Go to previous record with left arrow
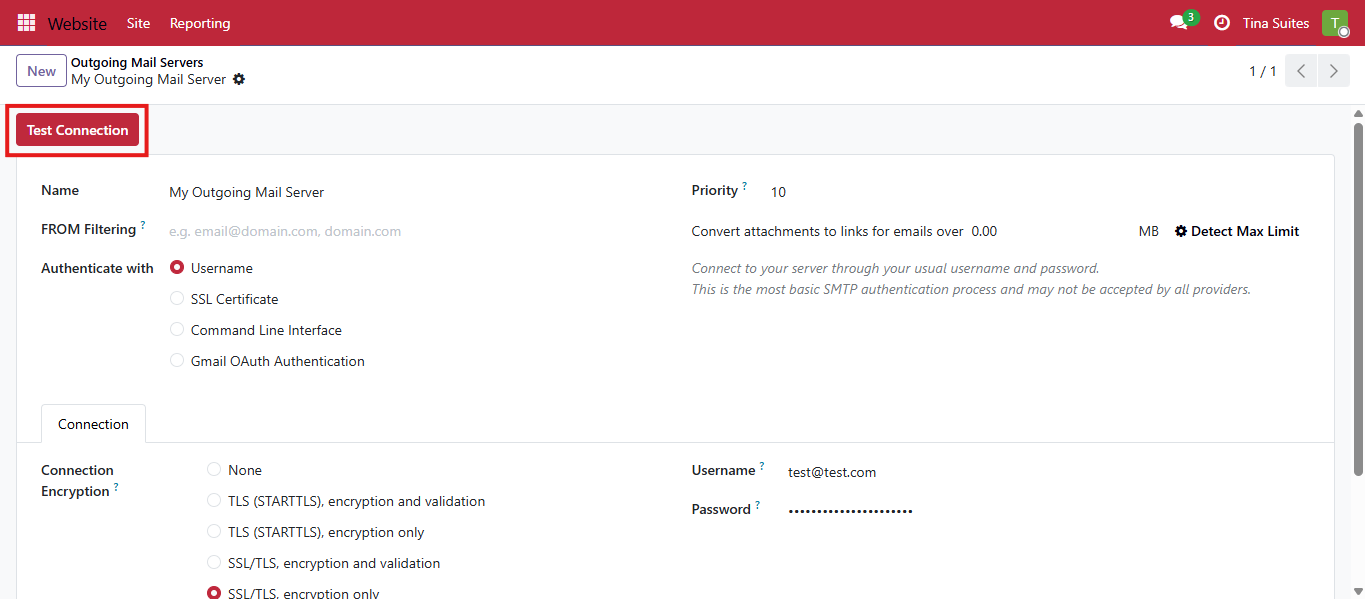The image size is (1365, 599). click(1301, 71)
